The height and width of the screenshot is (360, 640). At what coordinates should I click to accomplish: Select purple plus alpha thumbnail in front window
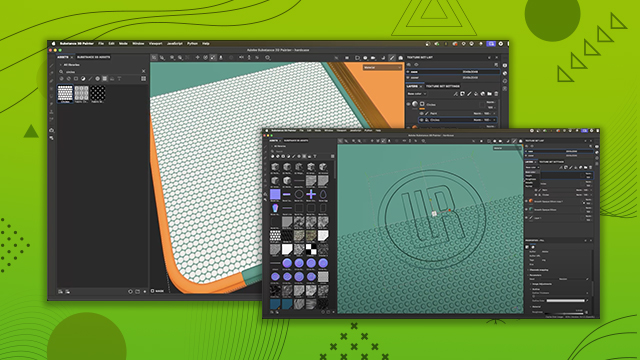311,194
